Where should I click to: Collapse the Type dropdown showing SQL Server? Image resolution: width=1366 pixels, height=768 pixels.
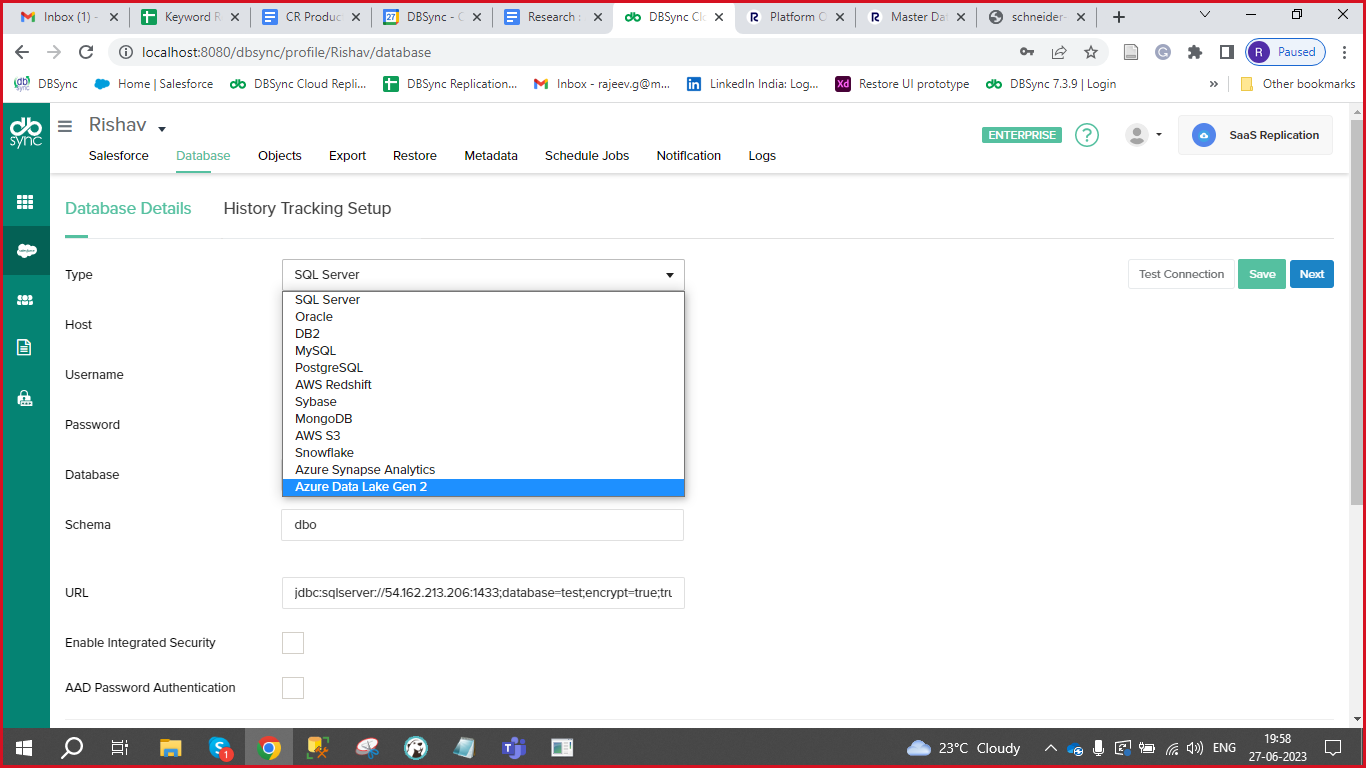[x=483, y=274]
